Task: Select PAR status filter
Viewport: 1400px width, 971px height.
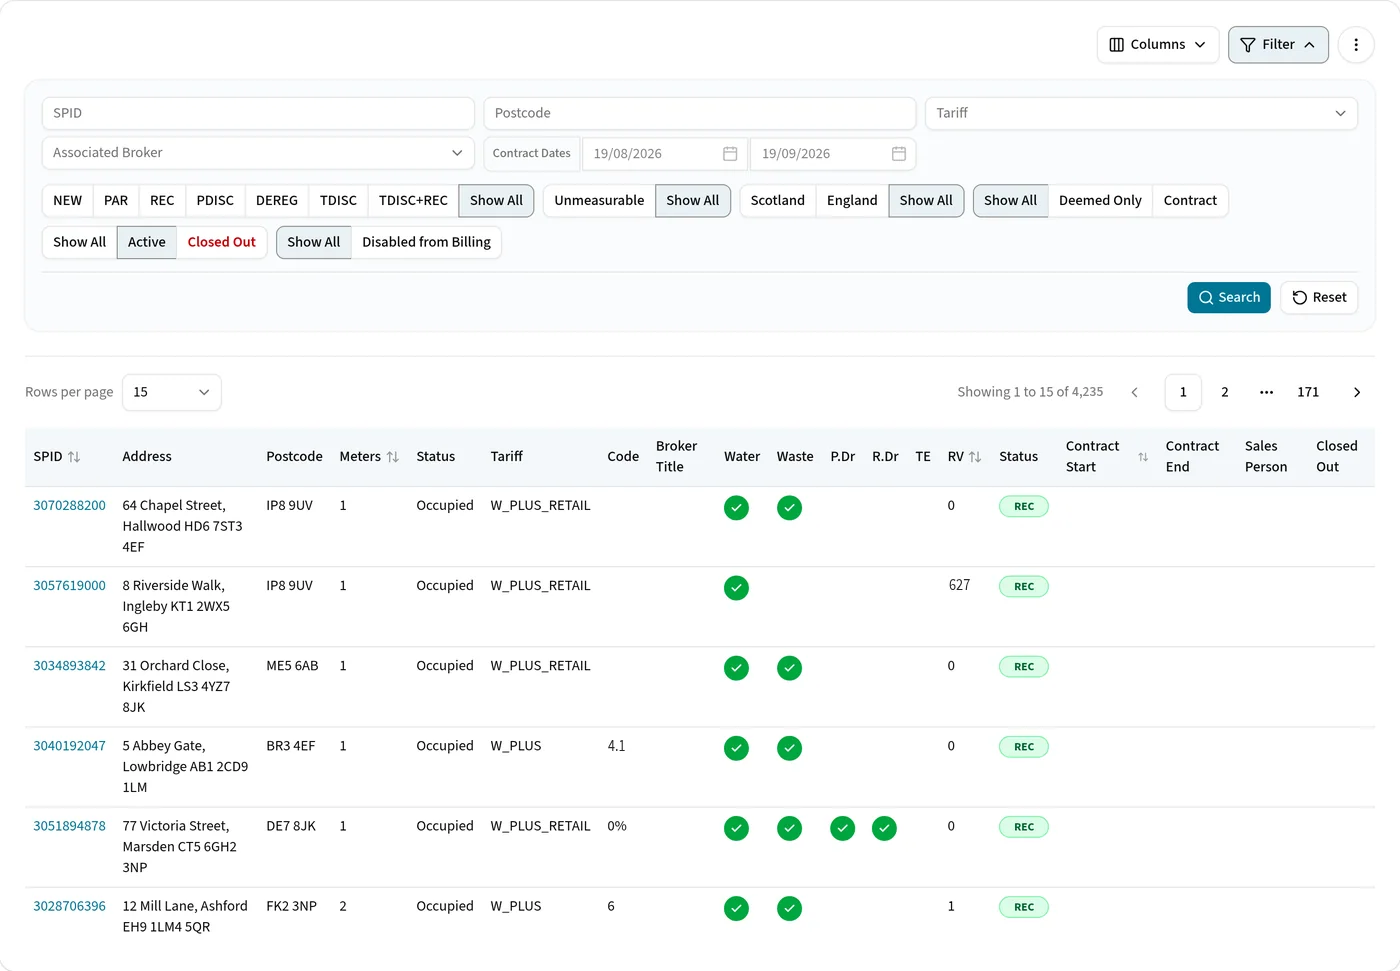Action: pos(116,201)
